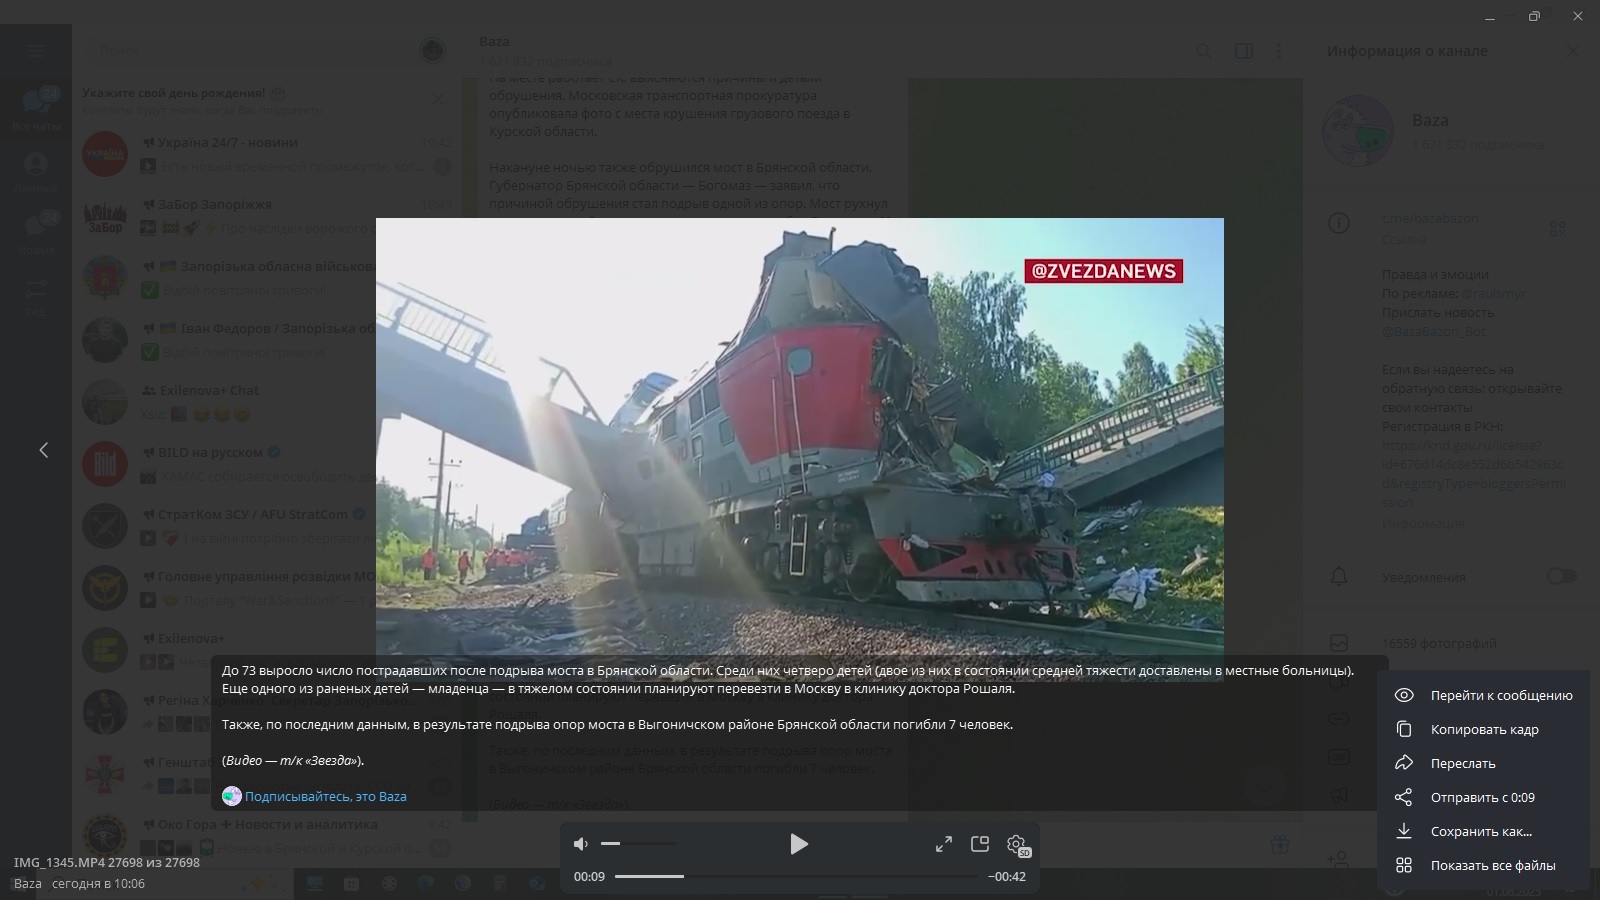Click the t.me/bazabazon link in channel info
Image resolution: width=1600 pixels, height=900 pixels.
pos(1430,218)
